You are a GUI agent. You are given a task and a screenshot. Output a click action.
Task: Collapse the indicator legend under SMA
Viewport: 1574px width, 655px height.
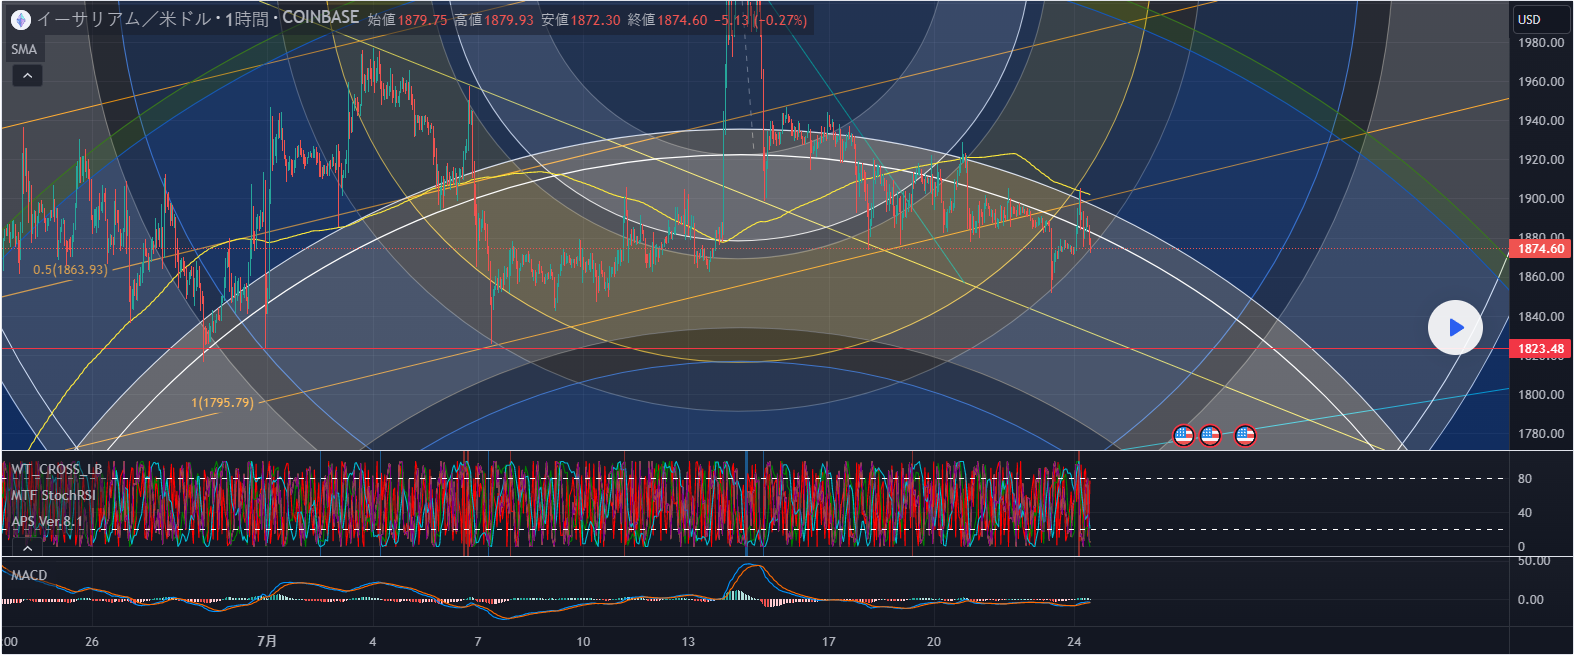point(27,76)
